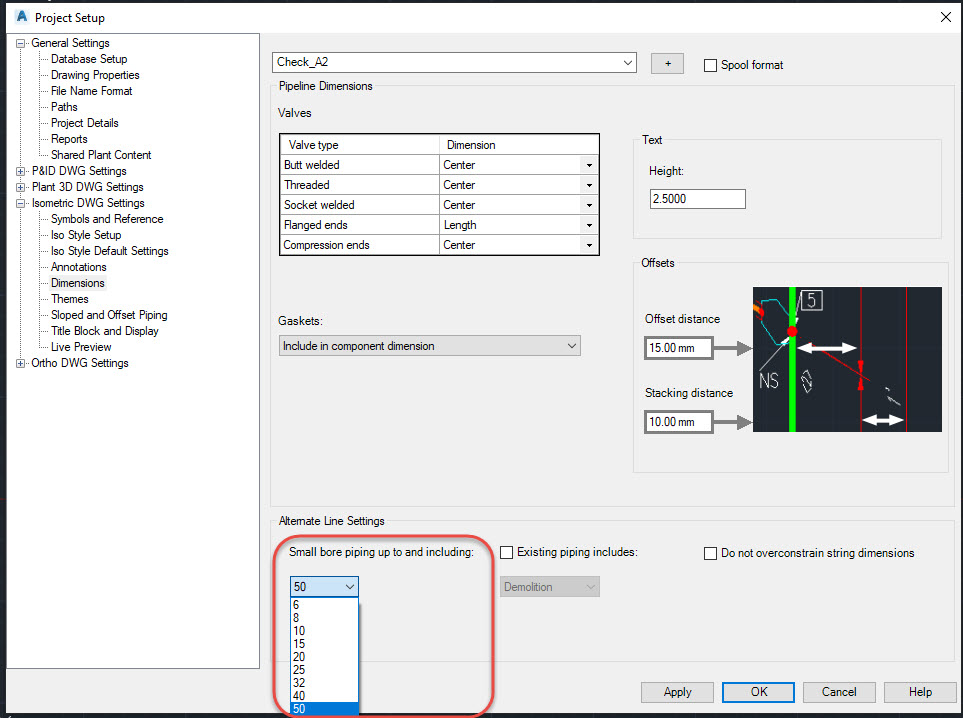
Task: Enable Existing piping includes checkbox
Action: point(507,553)
